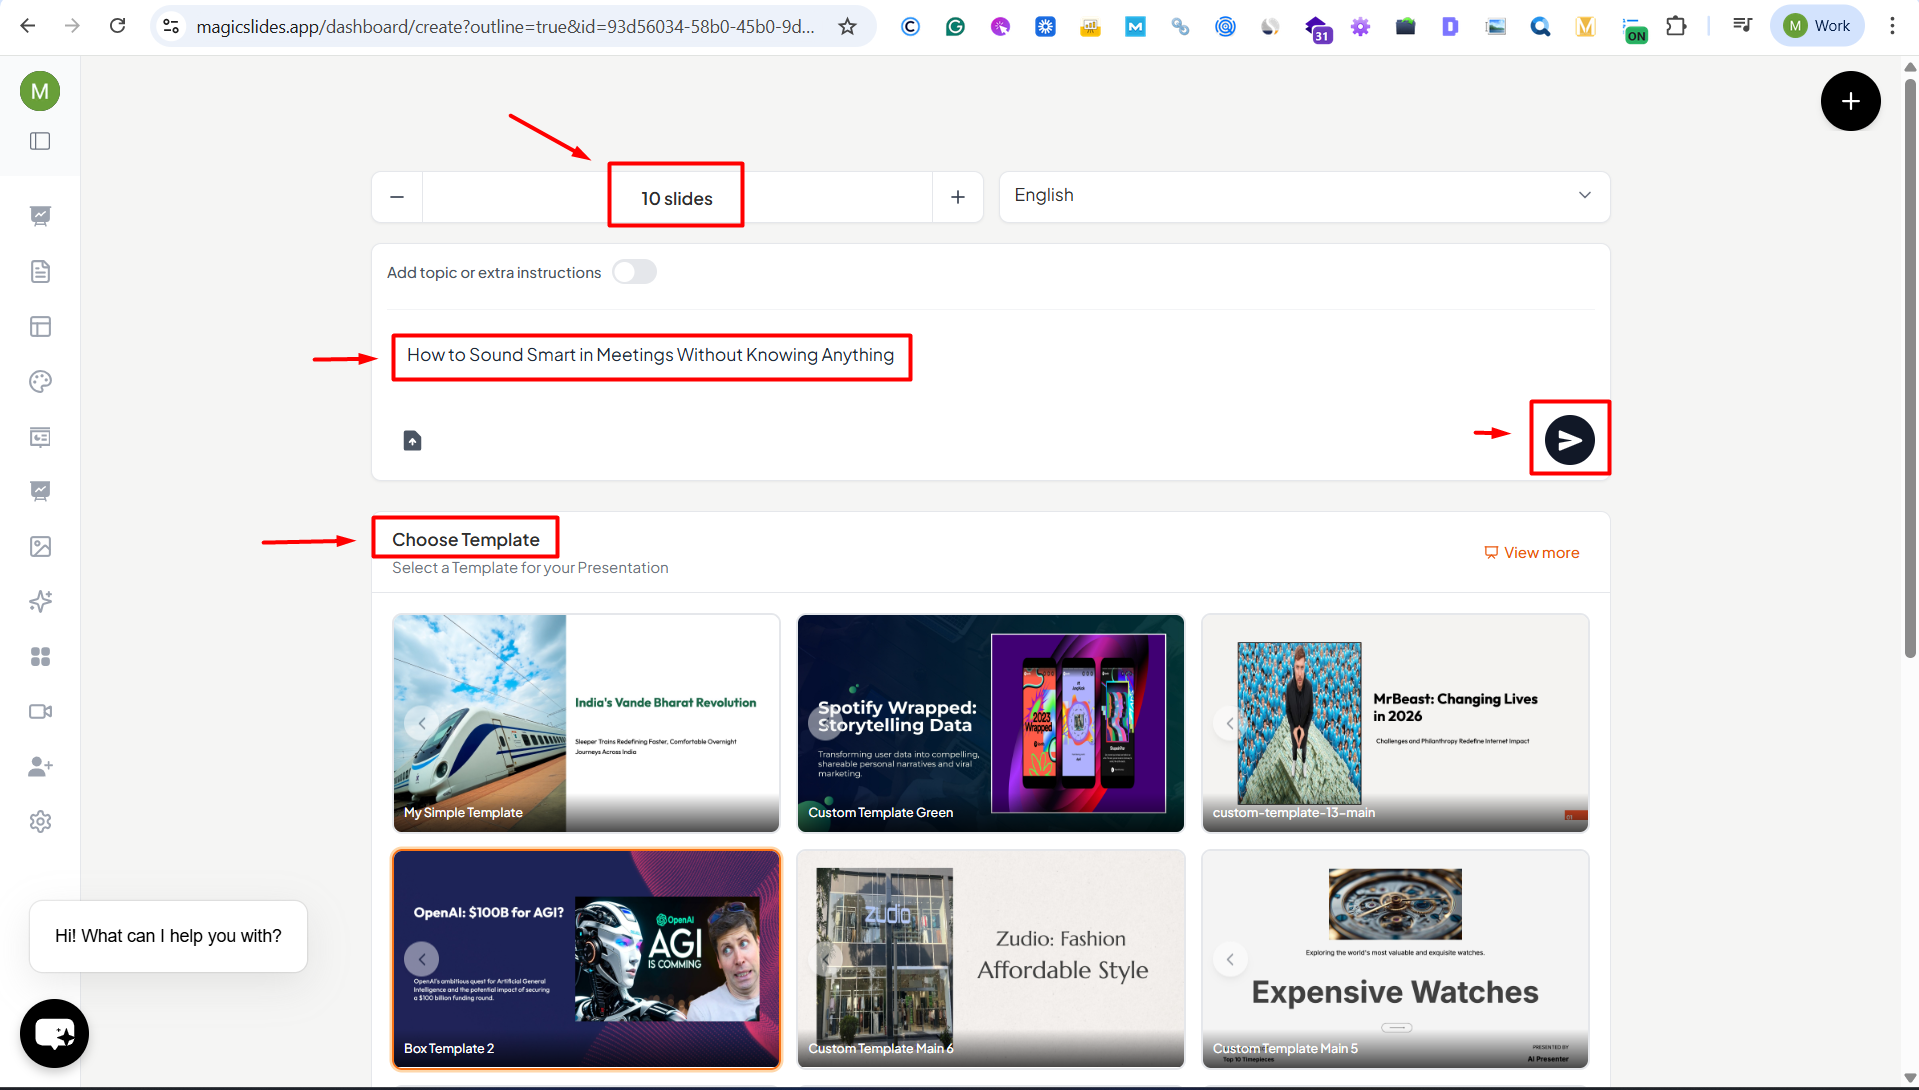Select the Custom Template Green thumbnail
1919x1090 pixels.
pyautogui.click(x=990, y=722)
